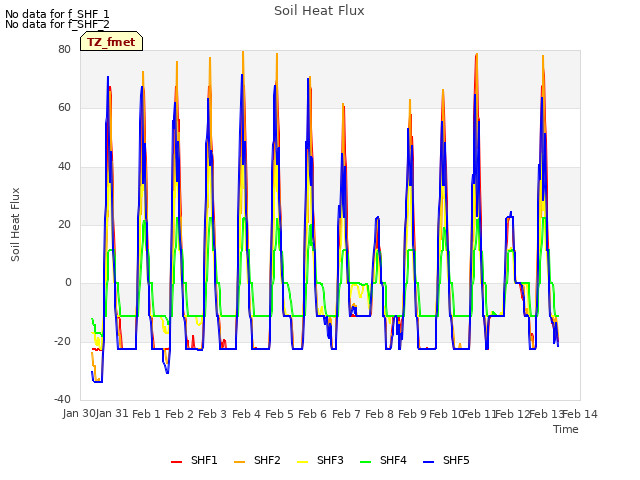Click the 'No data for f_SHF_1' message
Image resolution: width=640 pixels, height=480 pixels.
coord(57,14)
